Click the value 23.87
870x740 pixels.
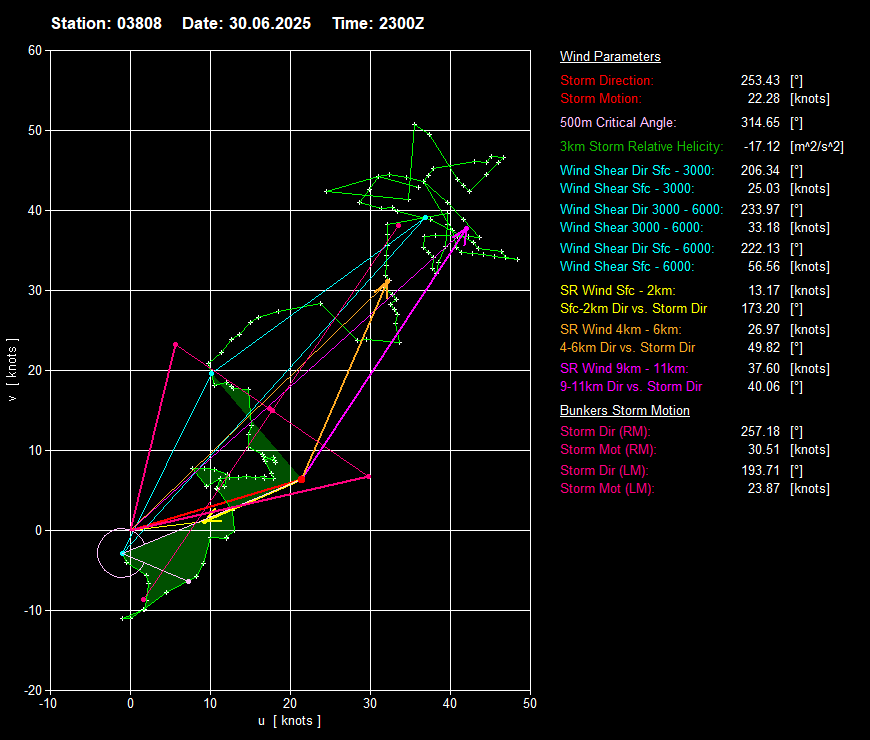pyautogui.click(x=763, y=489)
